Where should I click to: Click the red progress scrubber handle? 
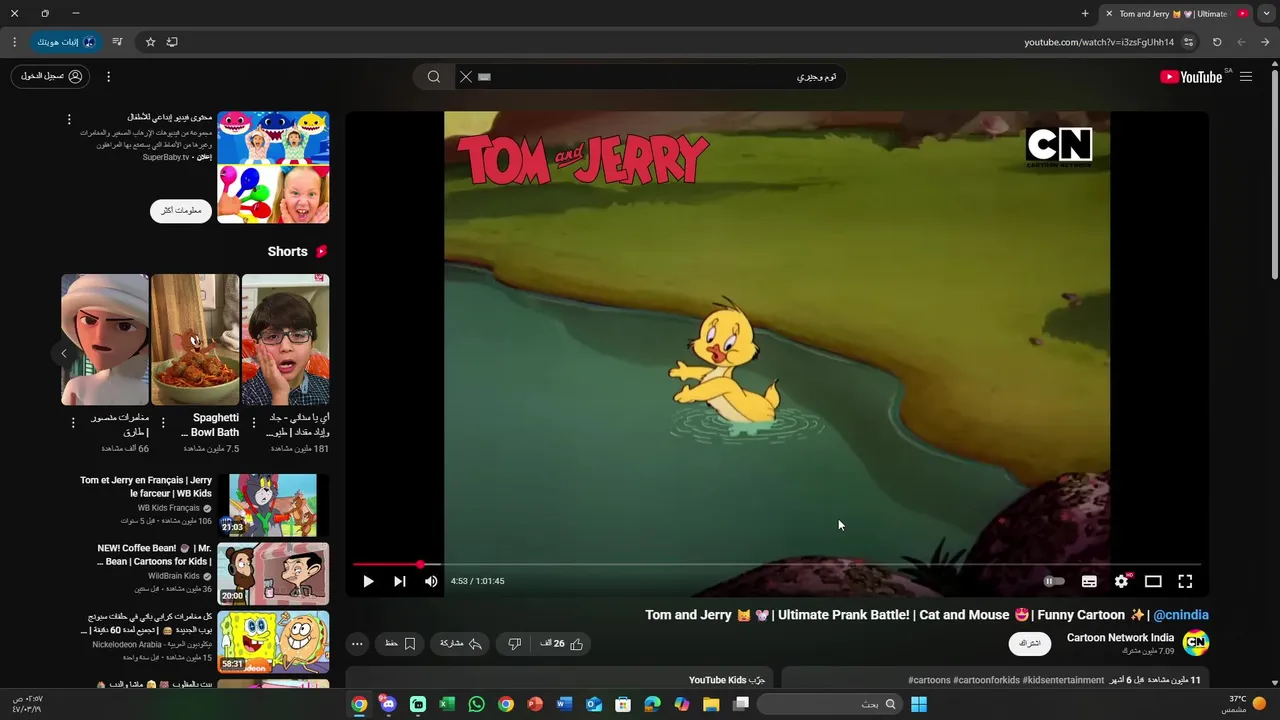[x=420, y=565]
